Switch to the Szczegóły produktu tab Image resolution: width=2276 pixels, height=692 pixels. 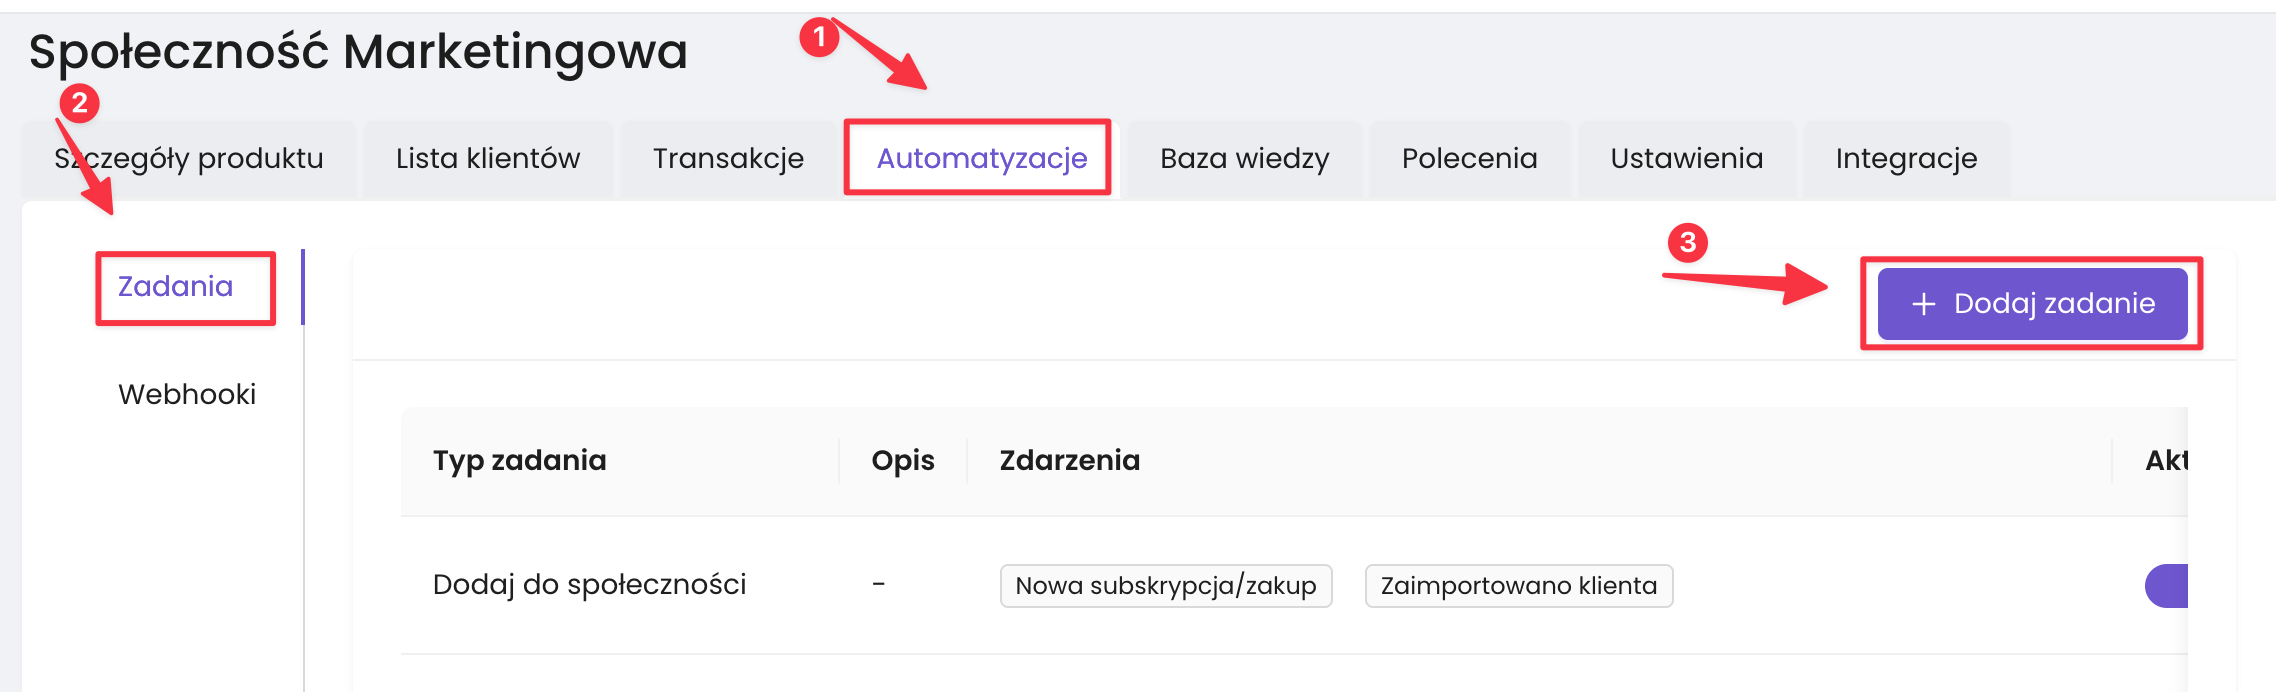pos(189,158)
